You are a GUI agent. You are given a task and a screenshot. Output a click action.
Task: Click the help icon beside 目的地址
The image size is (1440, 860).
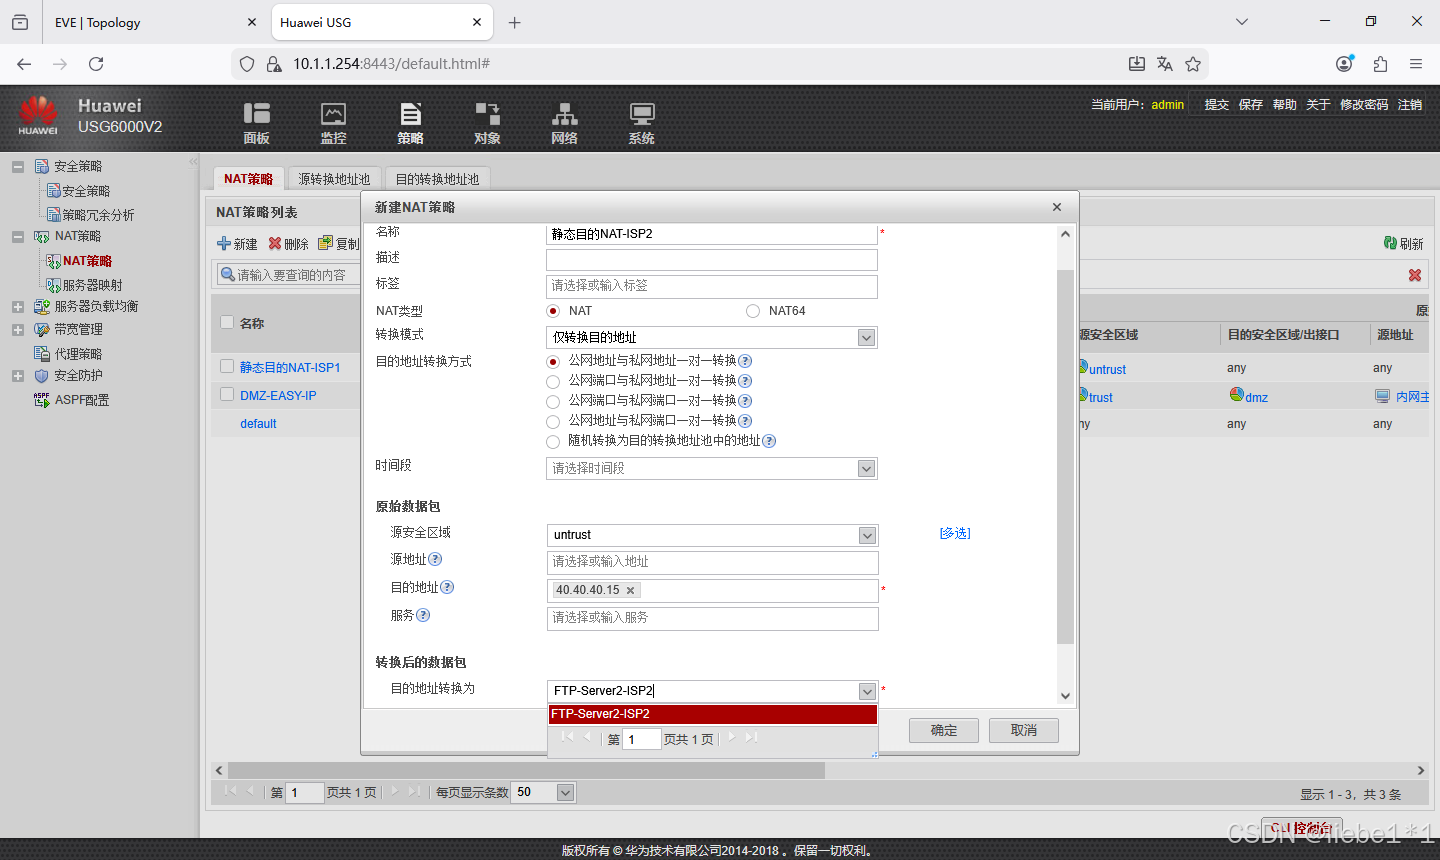pyautogui.click(x=447, y=587)
